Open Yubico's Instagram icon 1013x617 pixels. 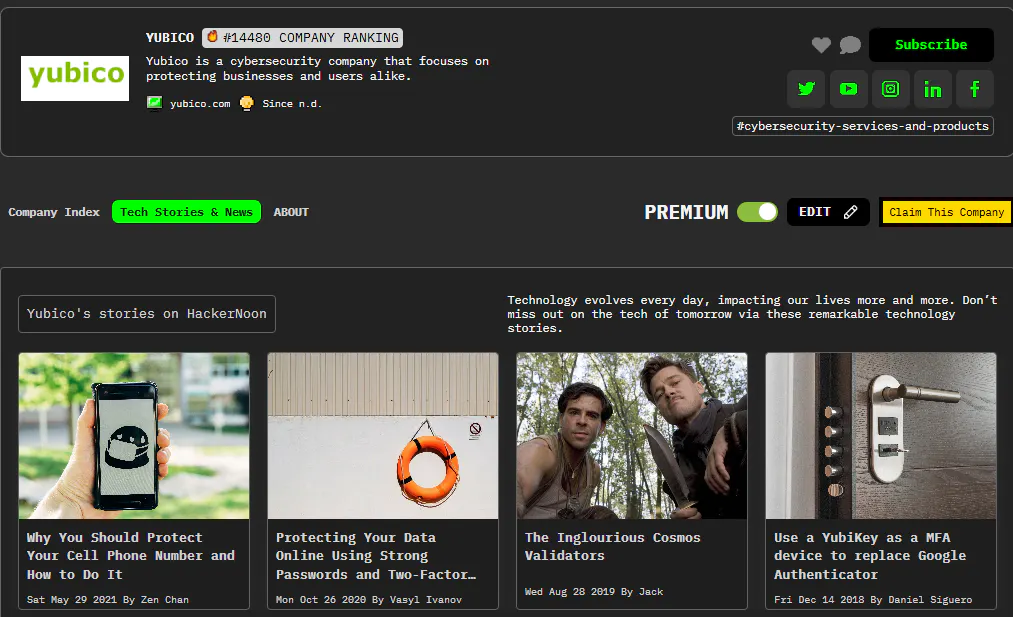[890, 89]
